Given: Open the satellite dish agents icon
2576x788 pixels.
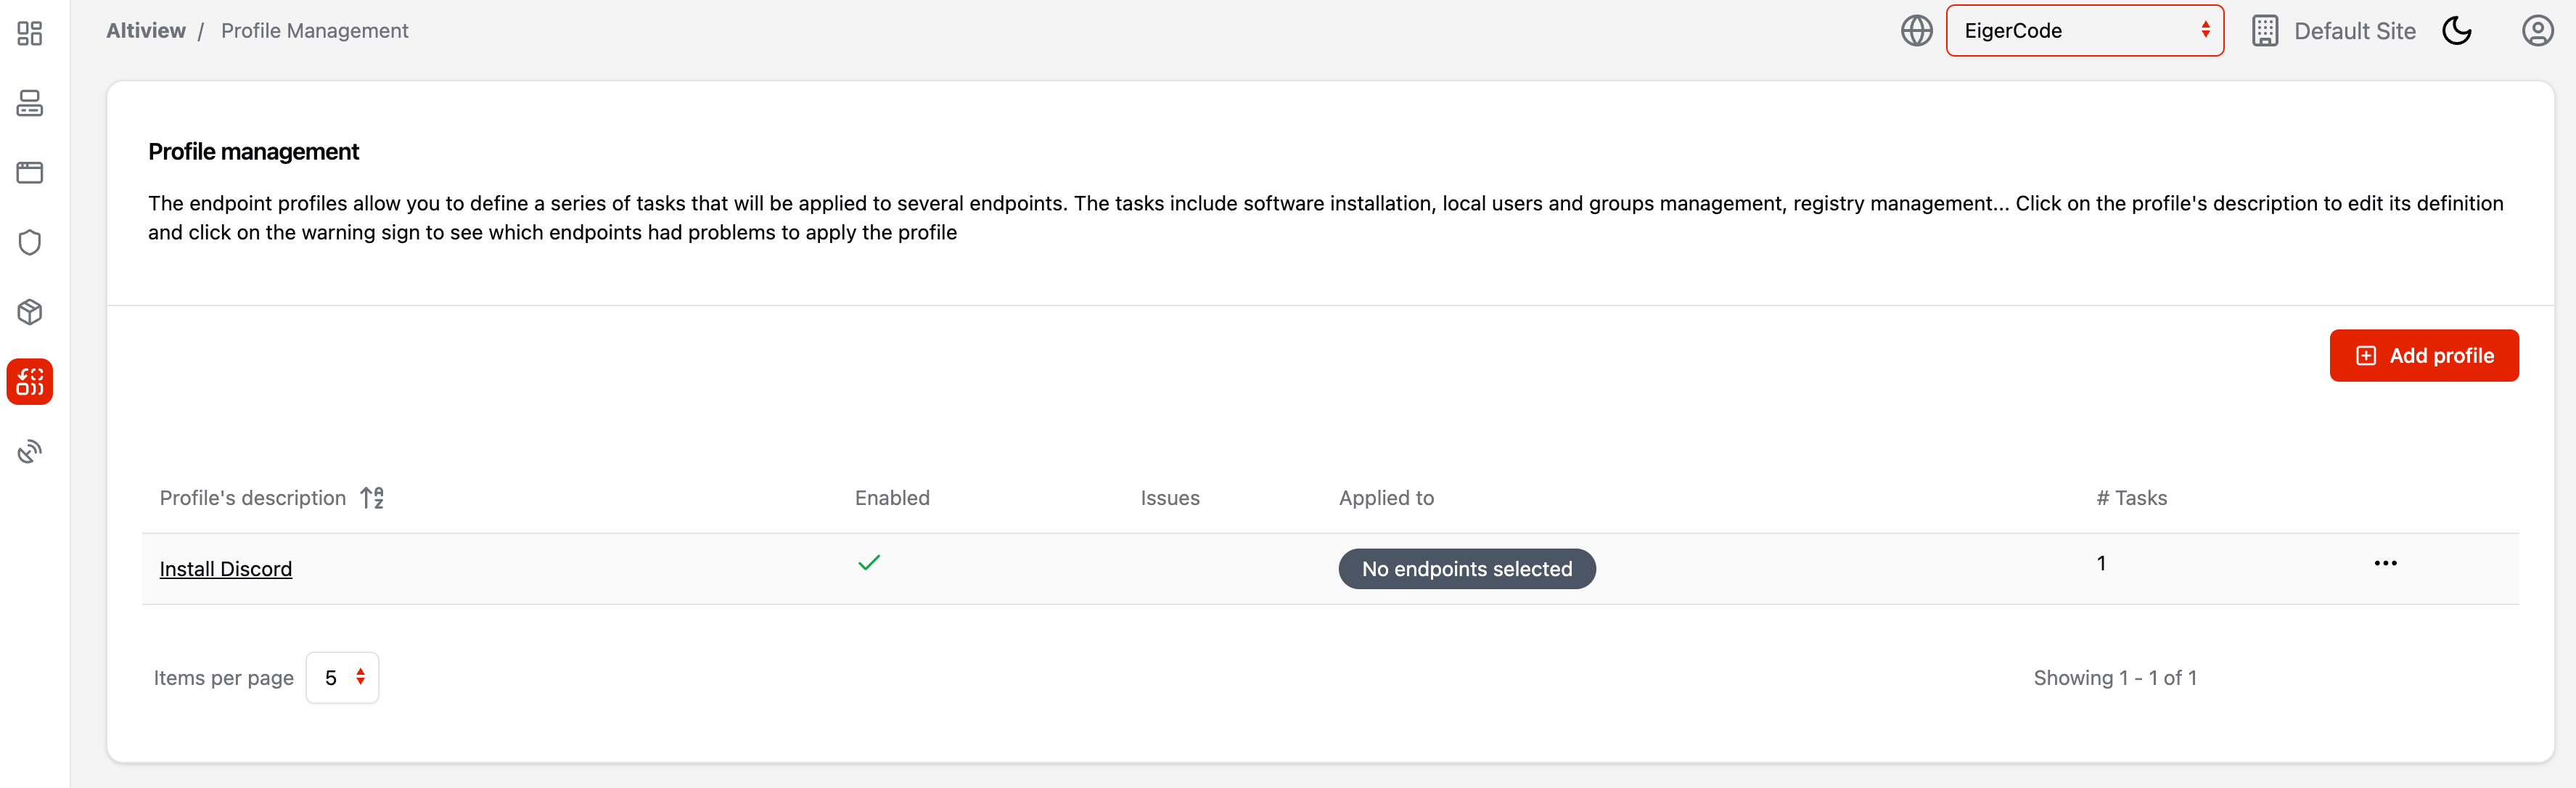Looking at the screenshot, I should point(30,452).
